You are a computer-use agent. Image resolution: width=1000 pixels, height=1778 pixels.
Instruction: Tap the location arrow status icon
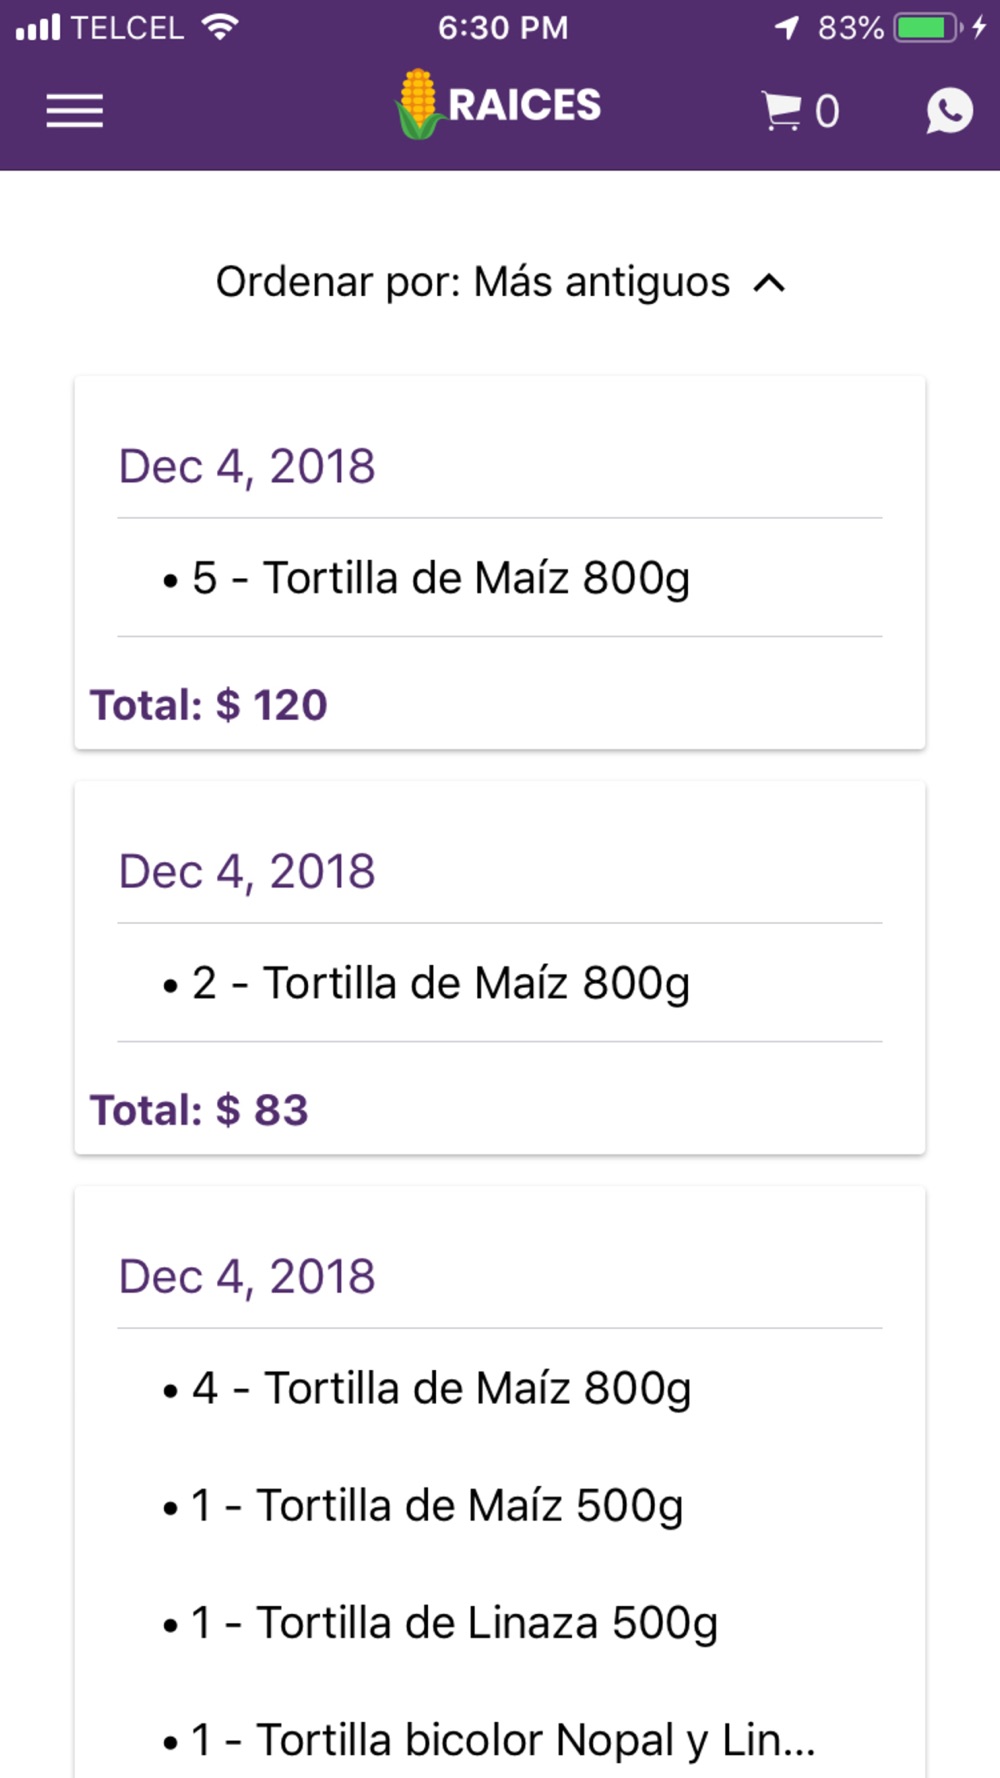[x=787, y=27]
